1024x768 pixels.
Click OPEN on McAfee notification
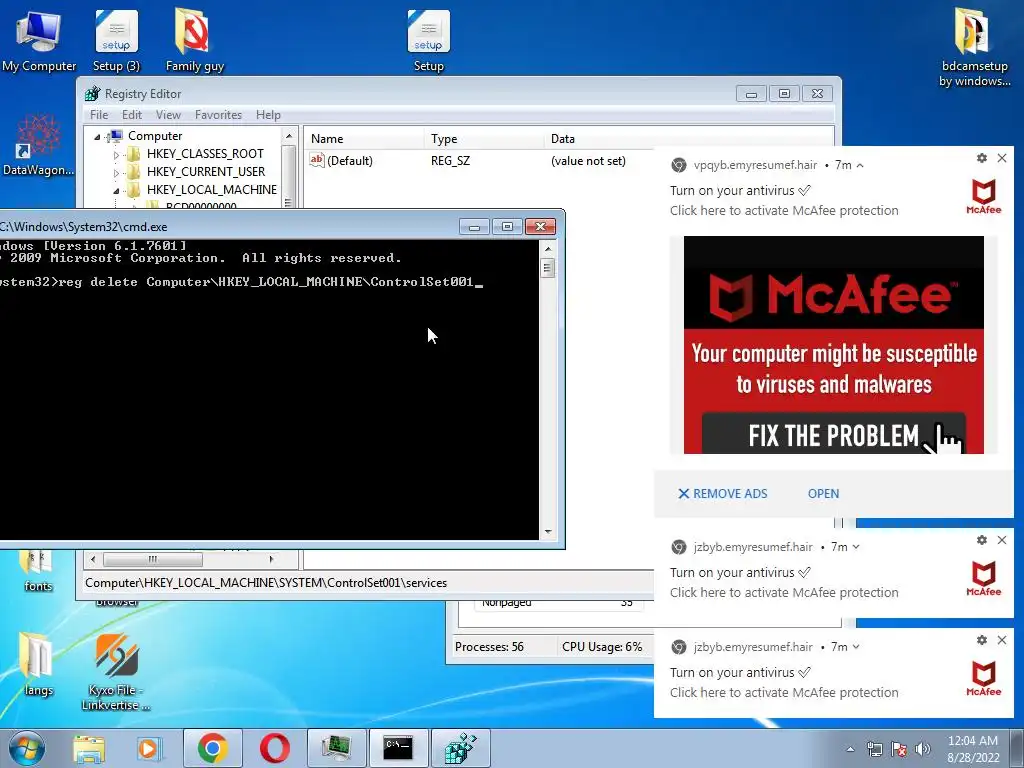point(823,494)
